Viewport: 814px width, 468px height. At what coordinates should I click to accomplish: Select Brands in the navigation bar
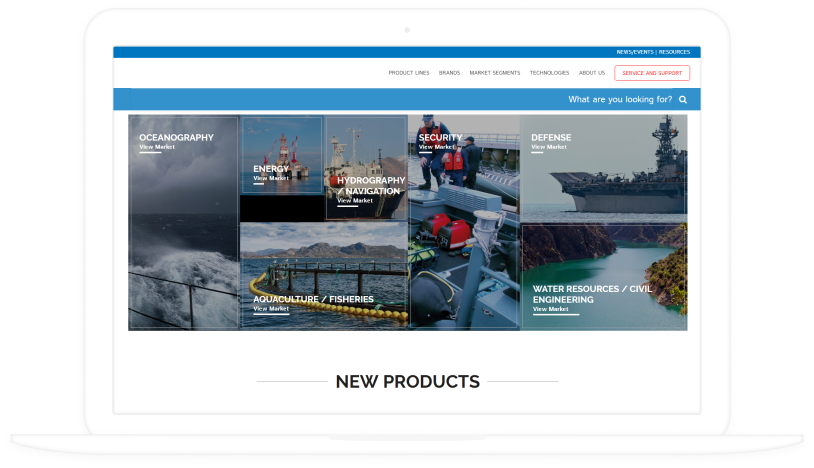coord(449,73)
